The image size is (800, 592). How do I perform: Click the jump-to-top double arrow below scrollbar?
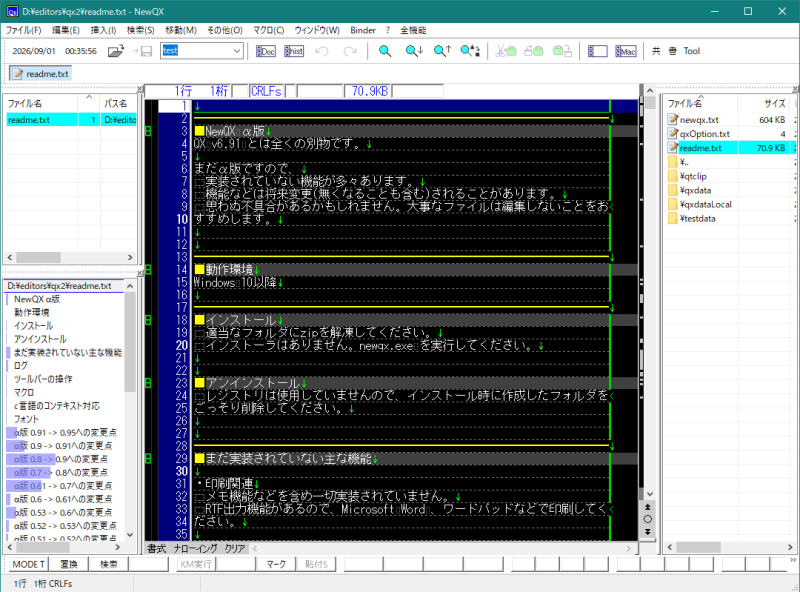point(648,507)
